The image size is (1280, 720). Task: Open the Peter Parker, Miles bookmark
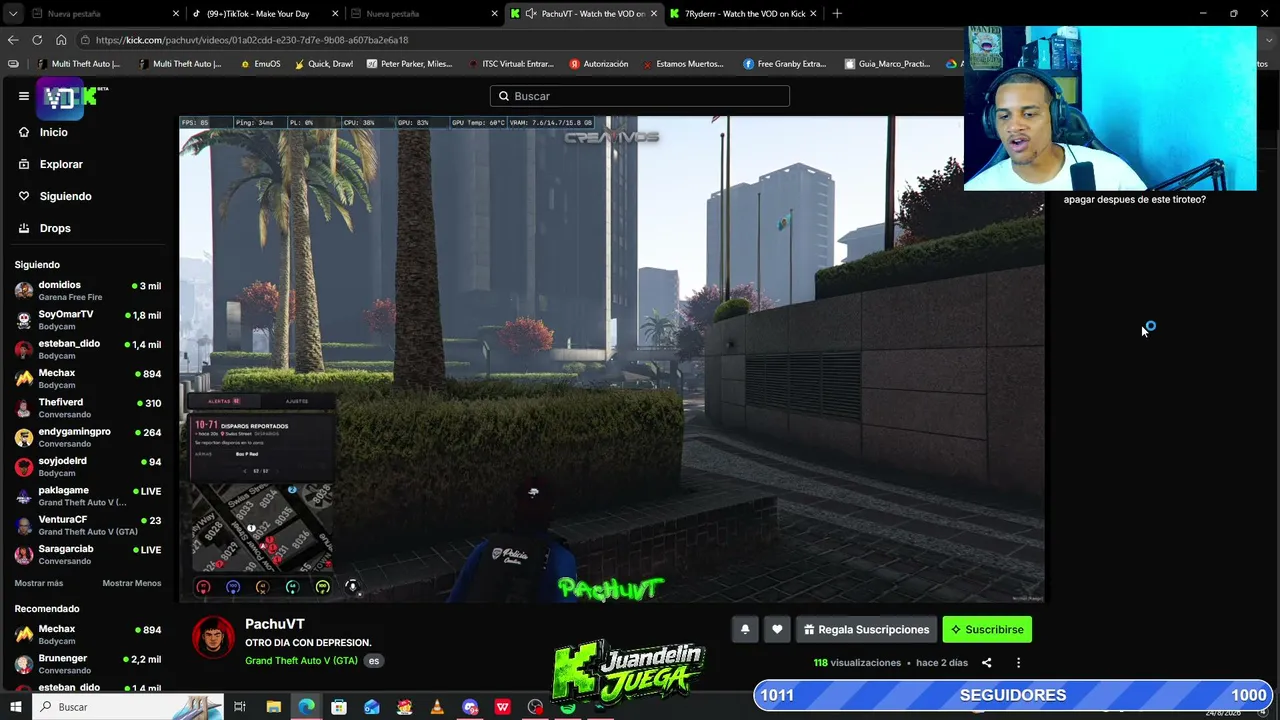click(409, 64)
